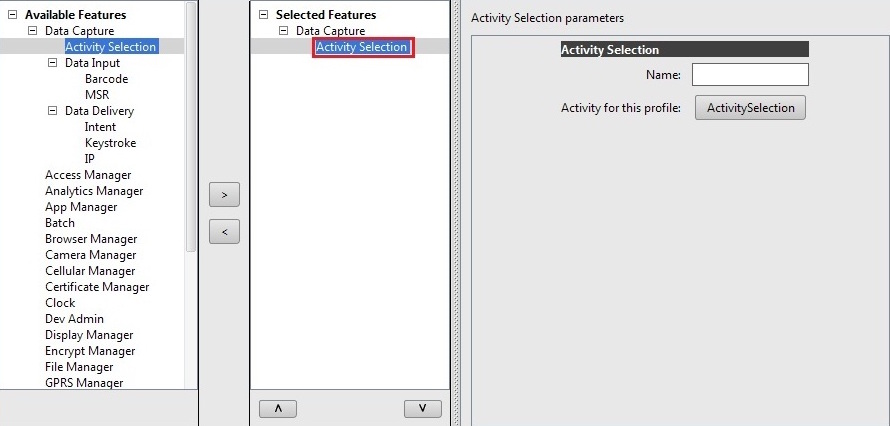
Task: Select Activity Selection in Selected Features
Action: pos(362,47)
